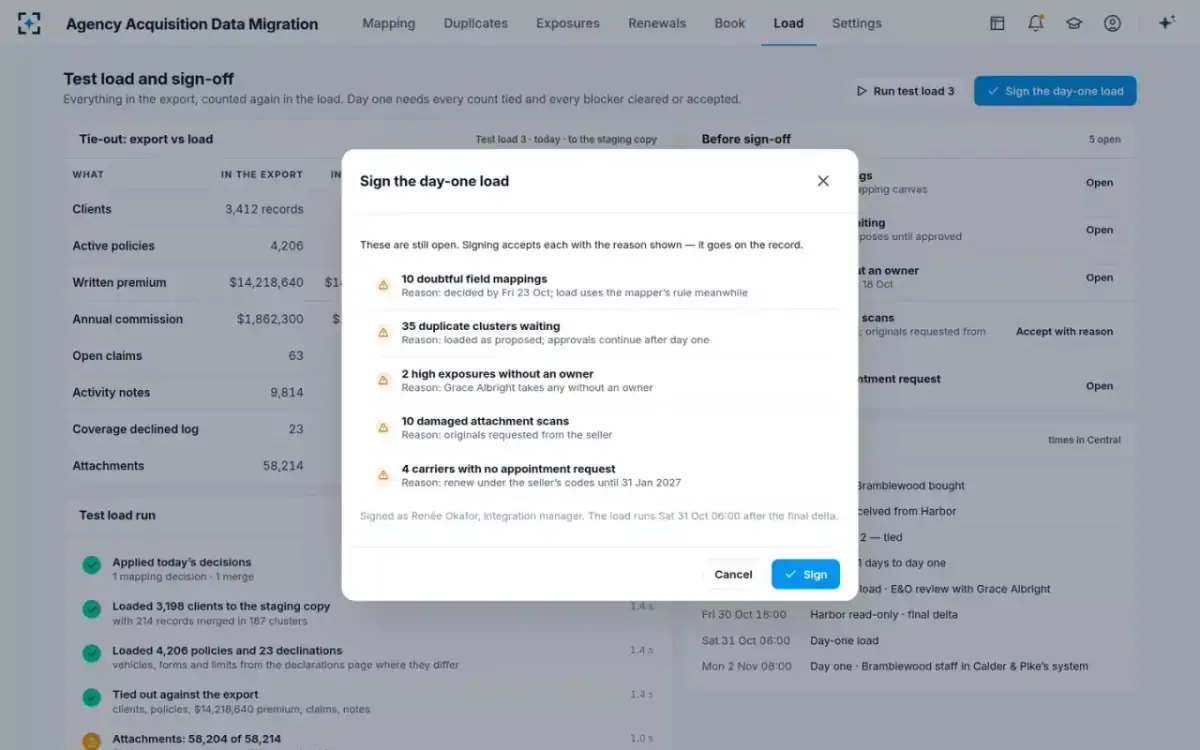
Task: Click green check for Applied today's decisions
Action: click(x=91, y=567)
